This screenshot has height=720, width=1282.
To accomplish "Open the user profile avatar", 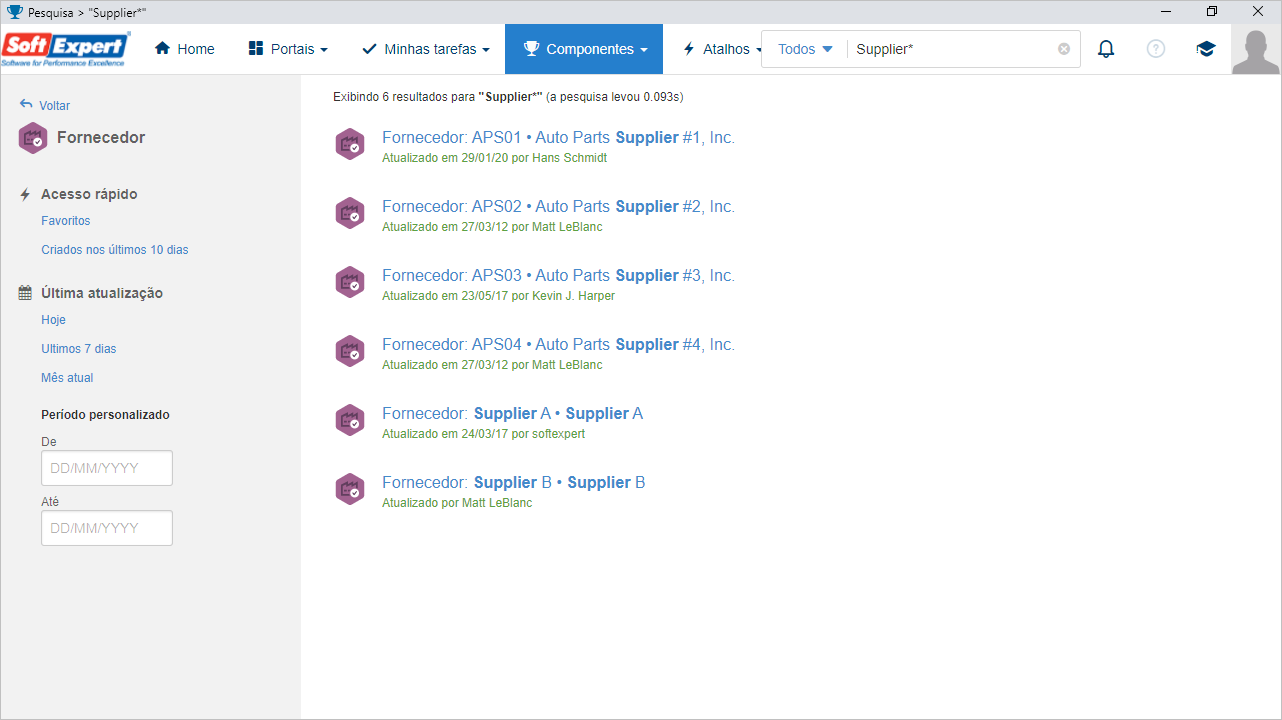I will pyautogui.click(x=1256, y=50).
